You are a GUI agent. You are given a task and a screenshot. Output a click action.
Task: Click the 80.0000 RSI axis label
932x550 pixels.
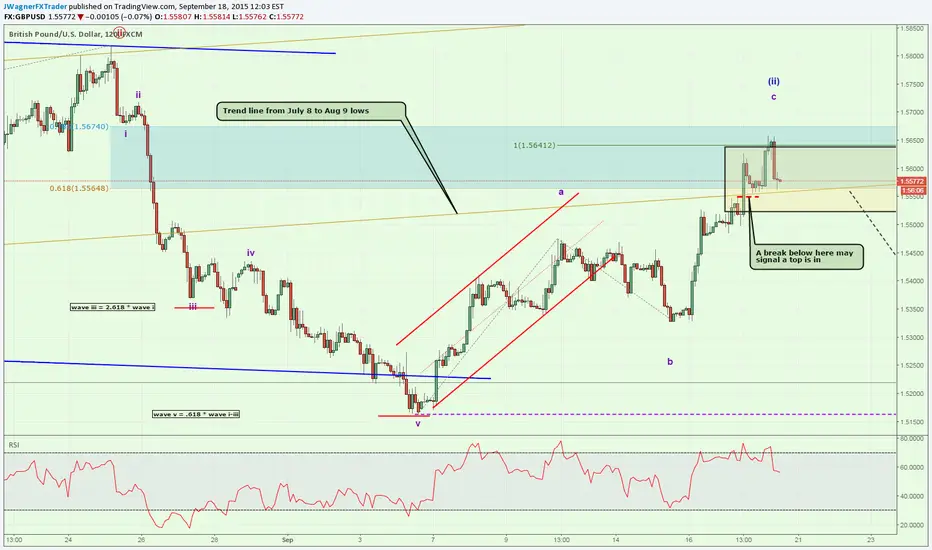pos(912,439)
